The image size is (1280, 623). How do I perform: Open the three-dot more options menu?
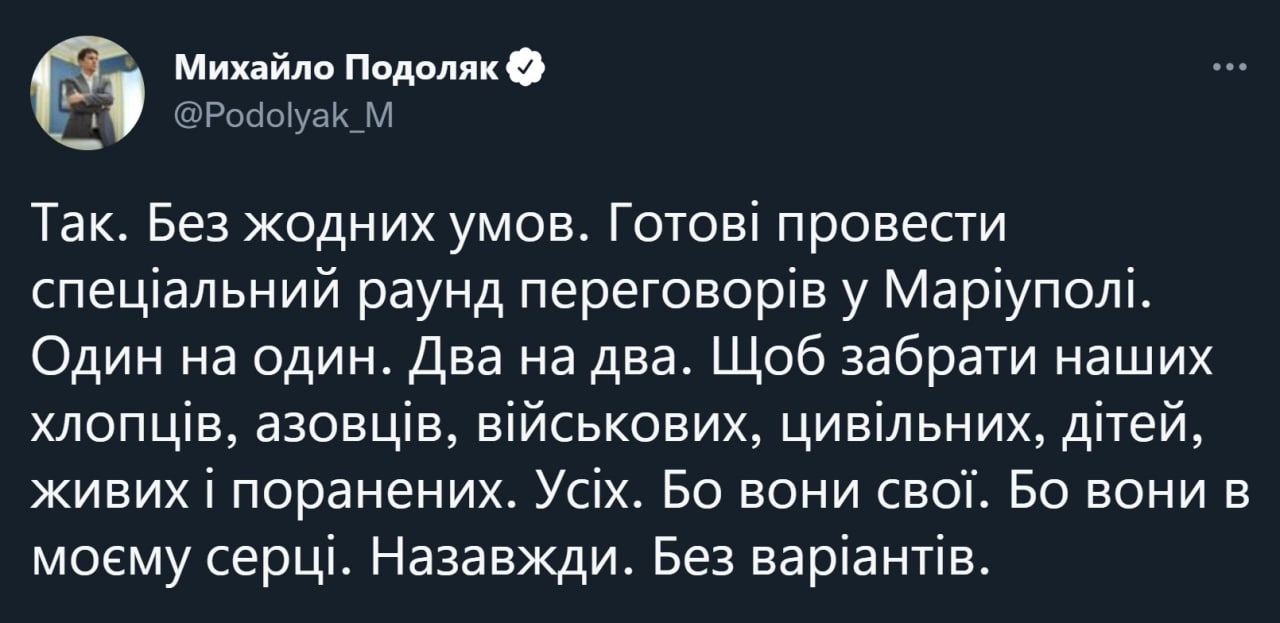1229,69
